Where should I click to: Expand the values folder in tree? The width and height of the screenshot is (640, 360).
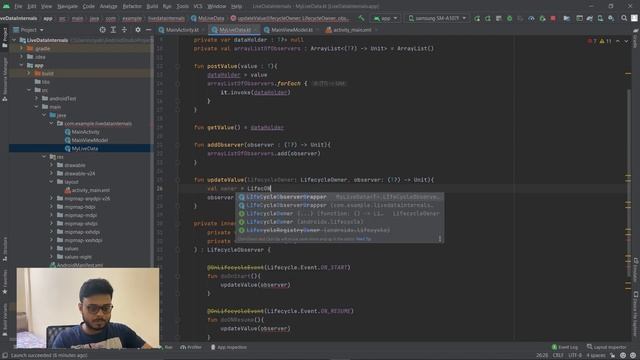click(52, 249)
